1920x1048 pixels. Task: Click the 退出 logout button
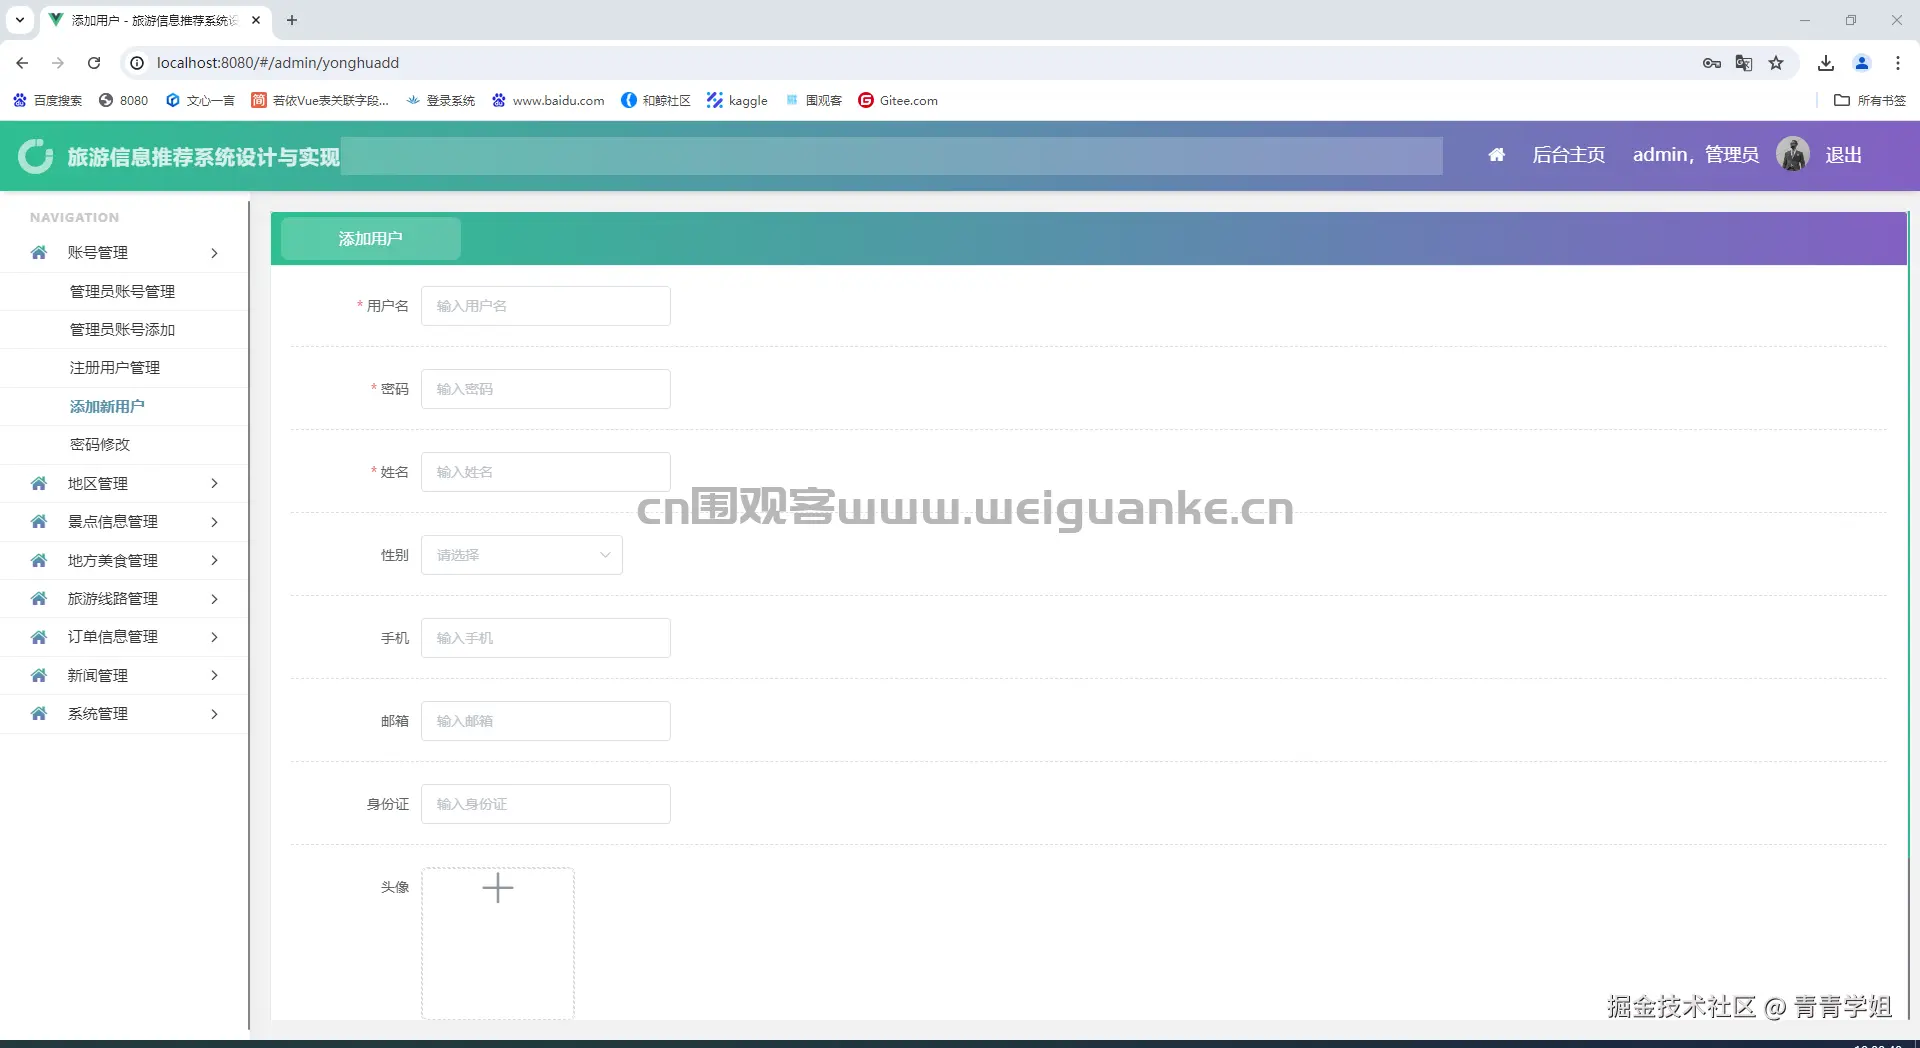coord(1844,154)
